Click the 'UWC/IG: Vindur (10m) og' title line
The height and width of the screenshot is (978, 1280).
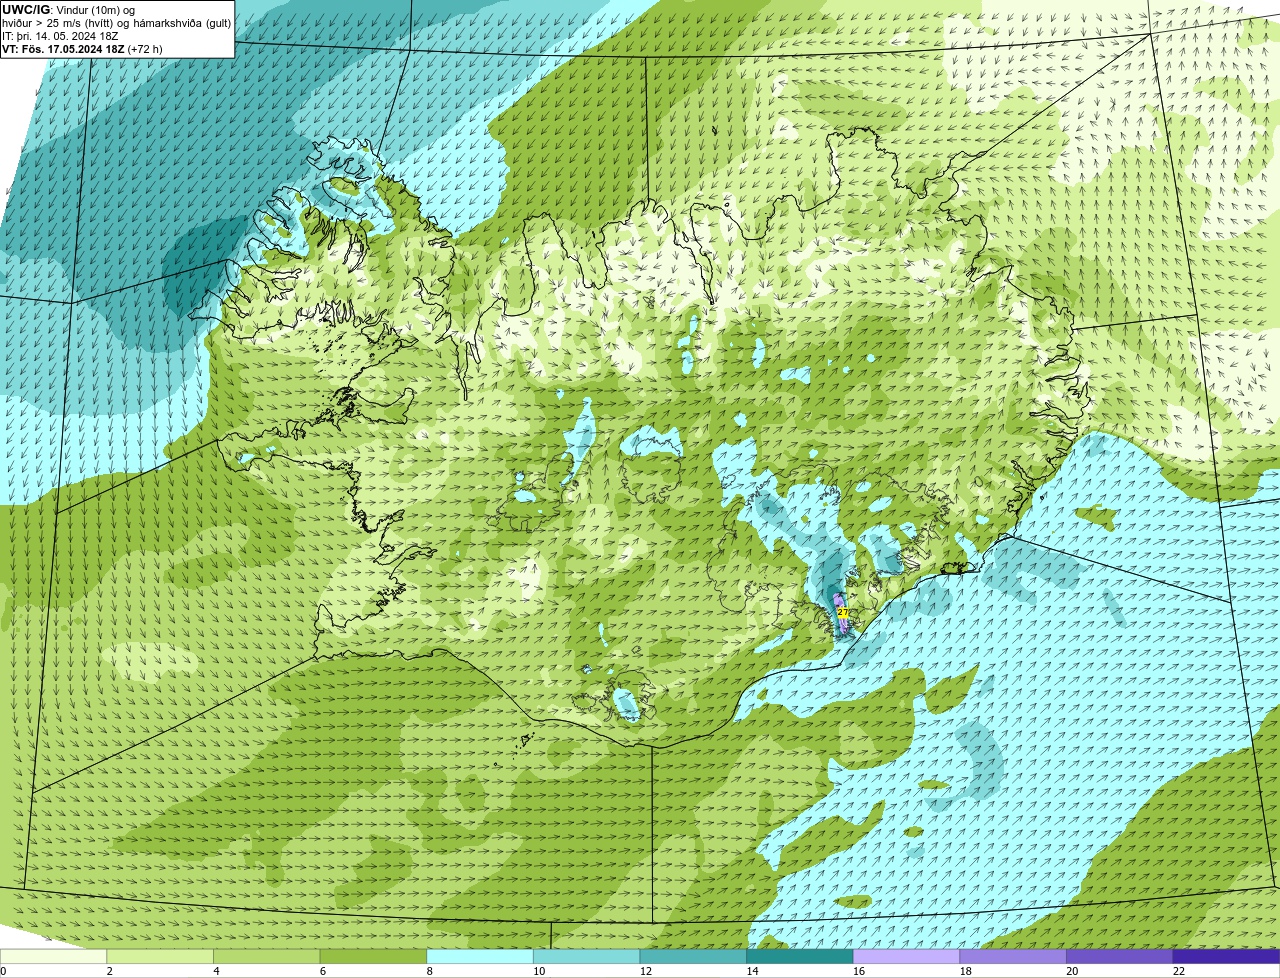[x=68, y=10]
